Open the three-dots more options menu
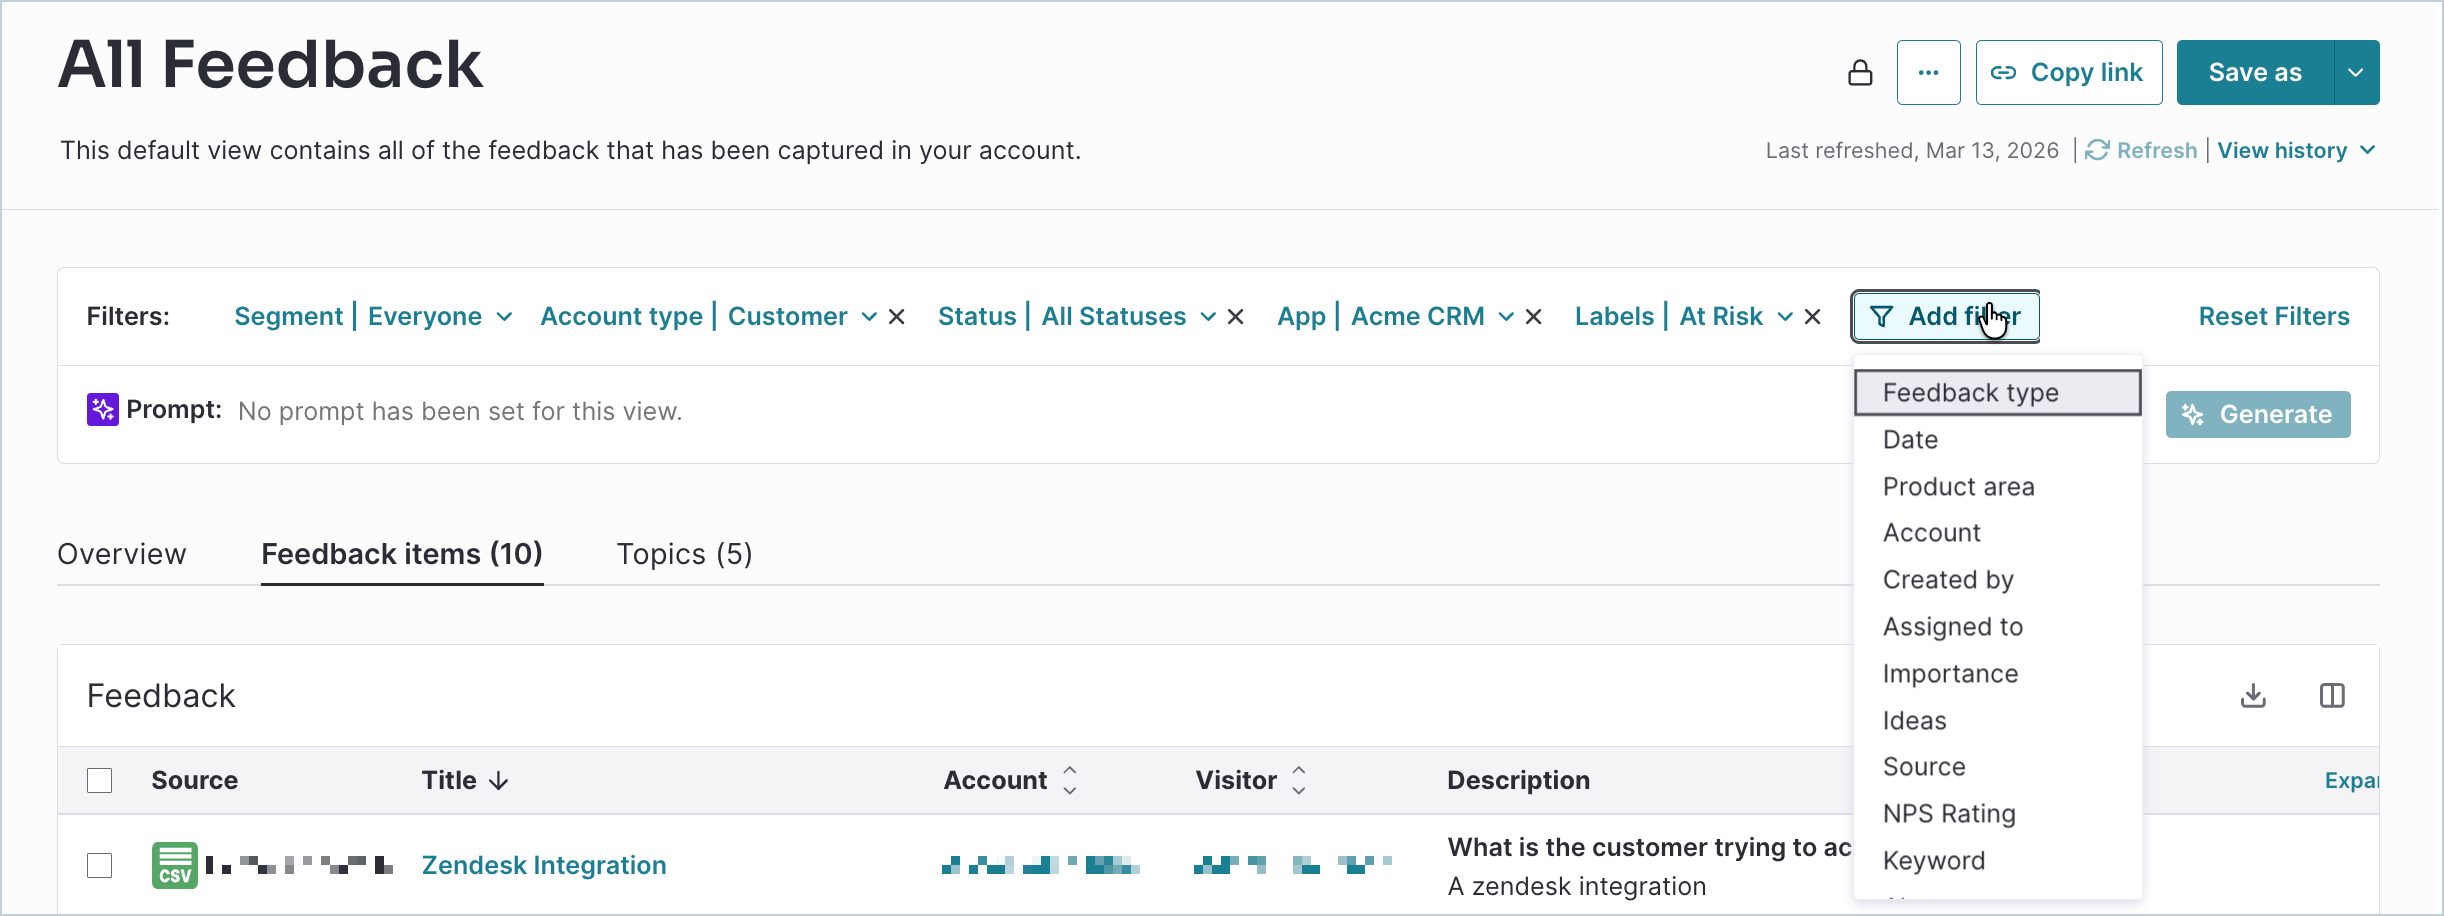This screenshot has height=916, width=2444. coord(1928,73)
